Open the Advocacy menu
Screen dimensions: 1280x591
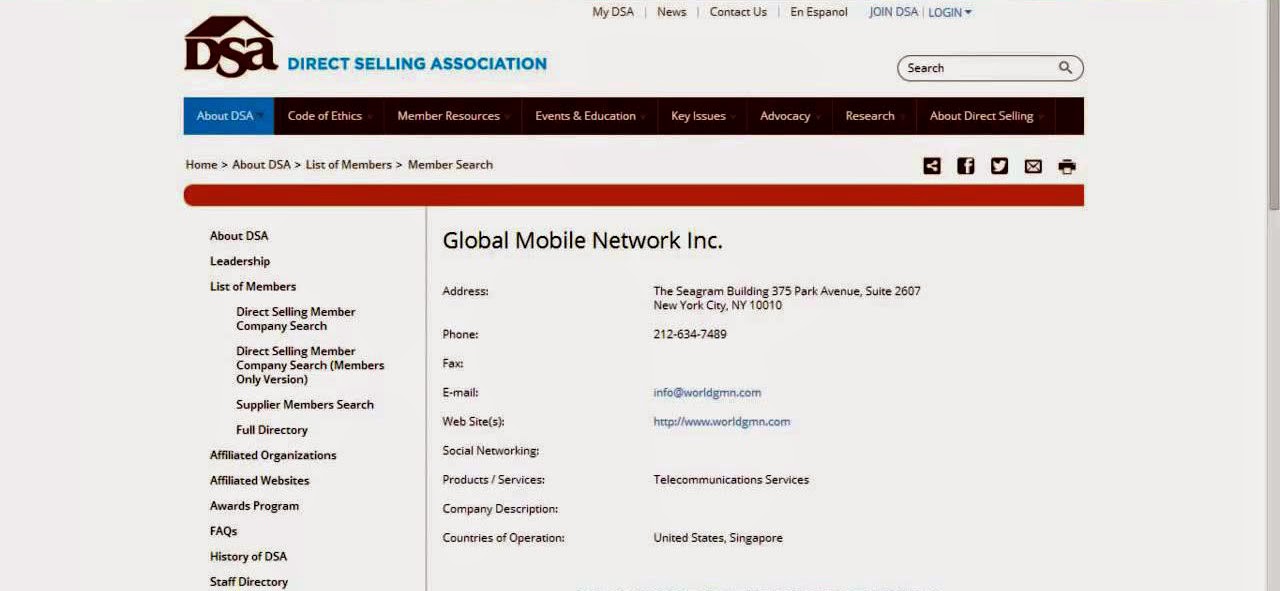point(789,116)
